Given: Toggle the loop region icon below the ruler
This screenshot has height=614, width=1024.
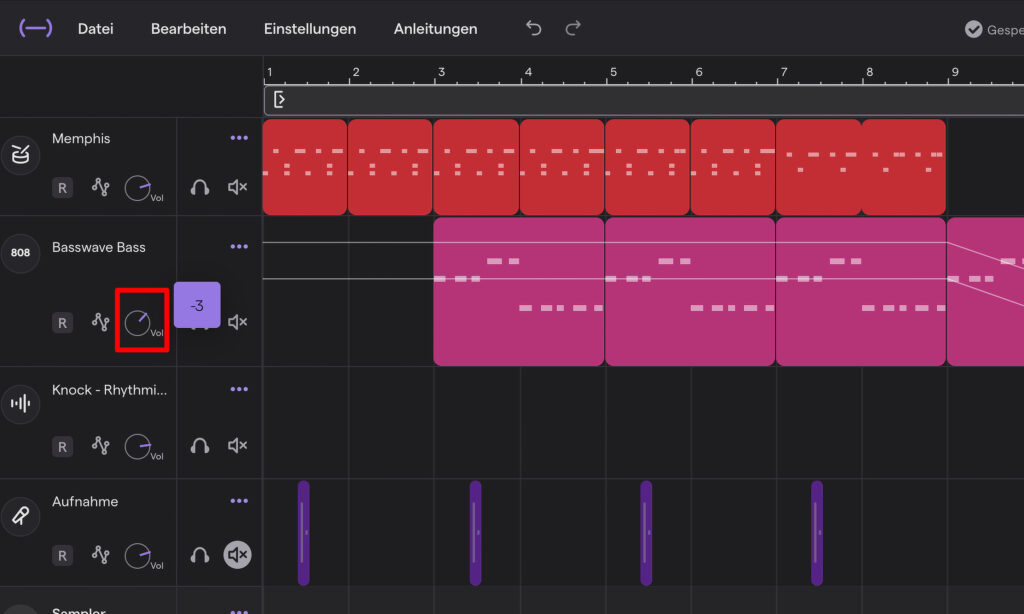Looking at the screenshot, I should pos(279,100).
